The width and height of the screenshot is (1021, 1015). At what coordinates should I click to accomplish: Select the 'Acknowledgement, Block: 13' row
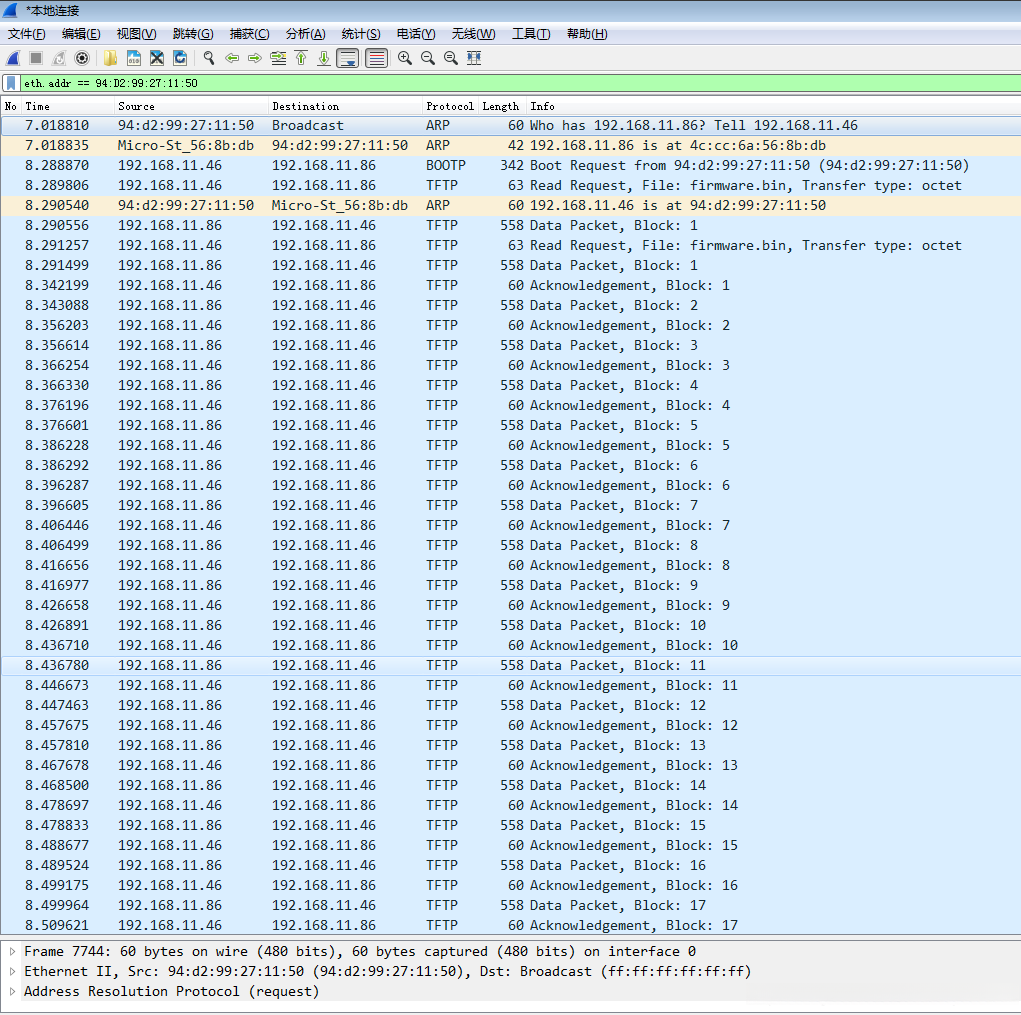(x=510, y=766)
